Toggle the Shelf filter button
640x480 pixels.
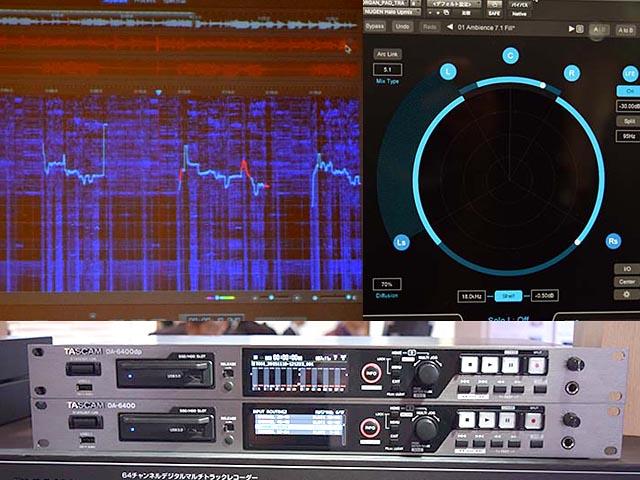point(508,296)
